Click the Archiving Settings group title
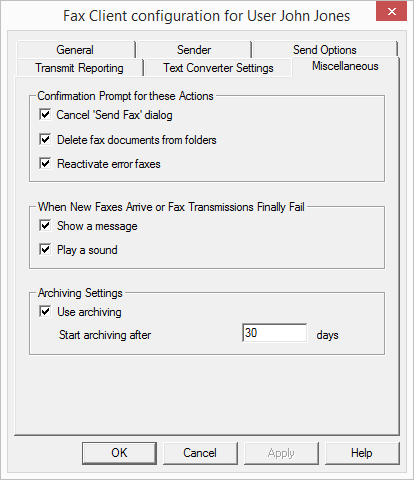 pyautogui.click(x=80, y=293)
